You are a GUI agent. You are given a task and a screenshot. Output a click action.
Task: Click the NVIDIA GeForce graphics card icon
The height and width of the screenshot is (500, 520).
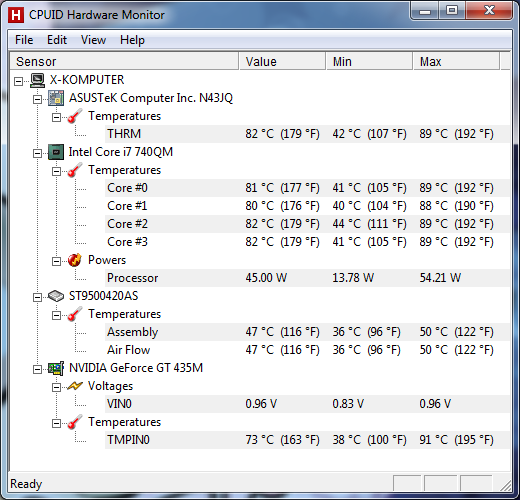56,368
